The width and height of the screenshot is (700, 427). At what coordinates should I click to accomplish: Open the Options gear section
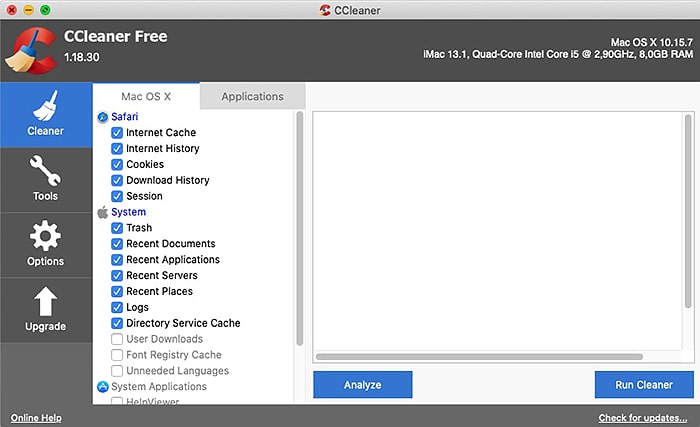[46, 245]
